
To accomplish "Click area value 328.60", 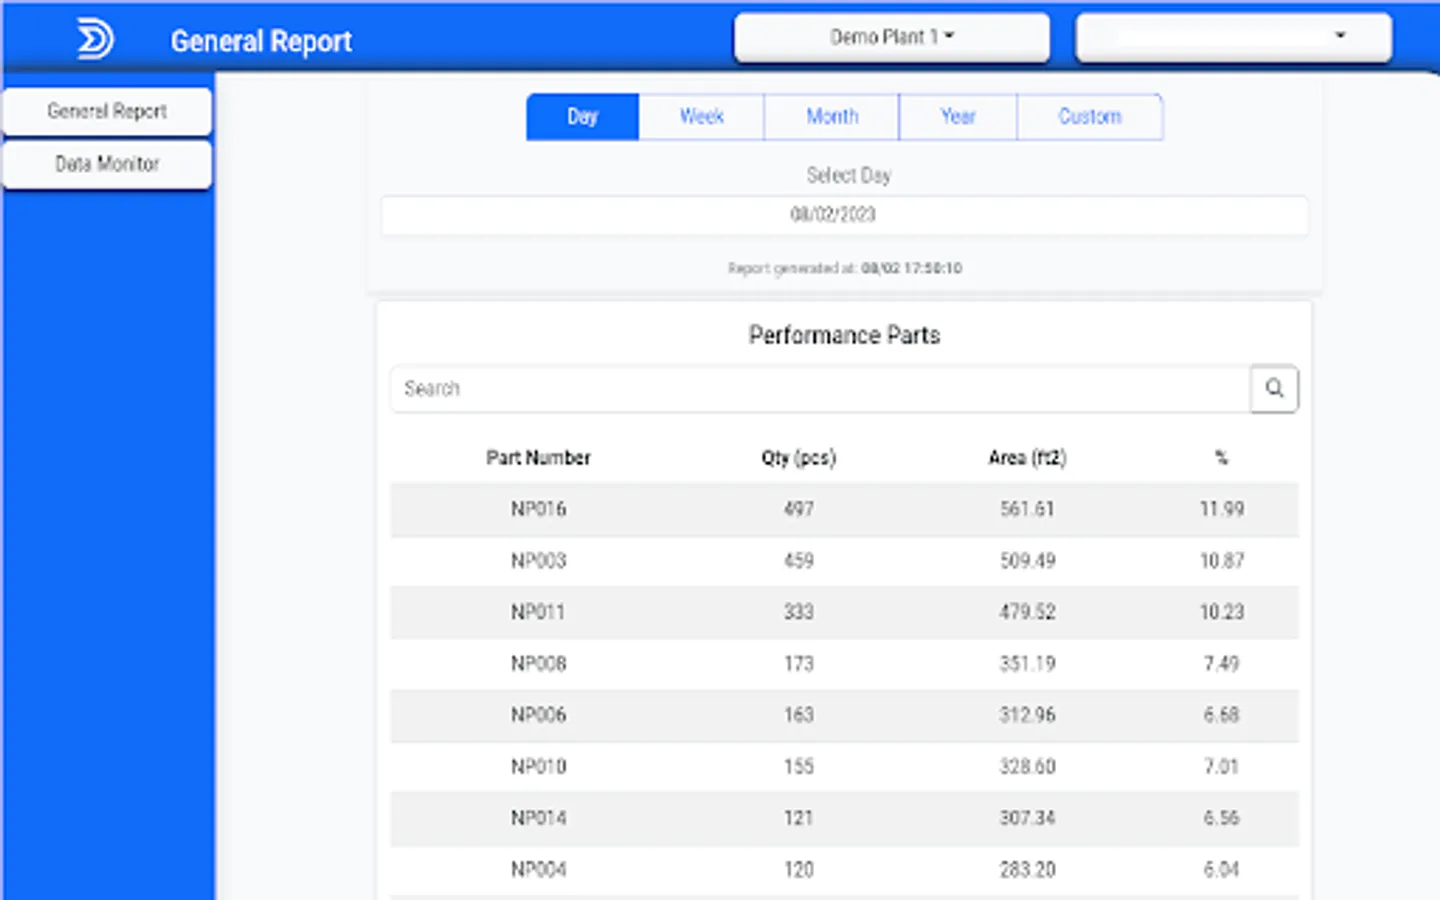I will point(1027,767).
